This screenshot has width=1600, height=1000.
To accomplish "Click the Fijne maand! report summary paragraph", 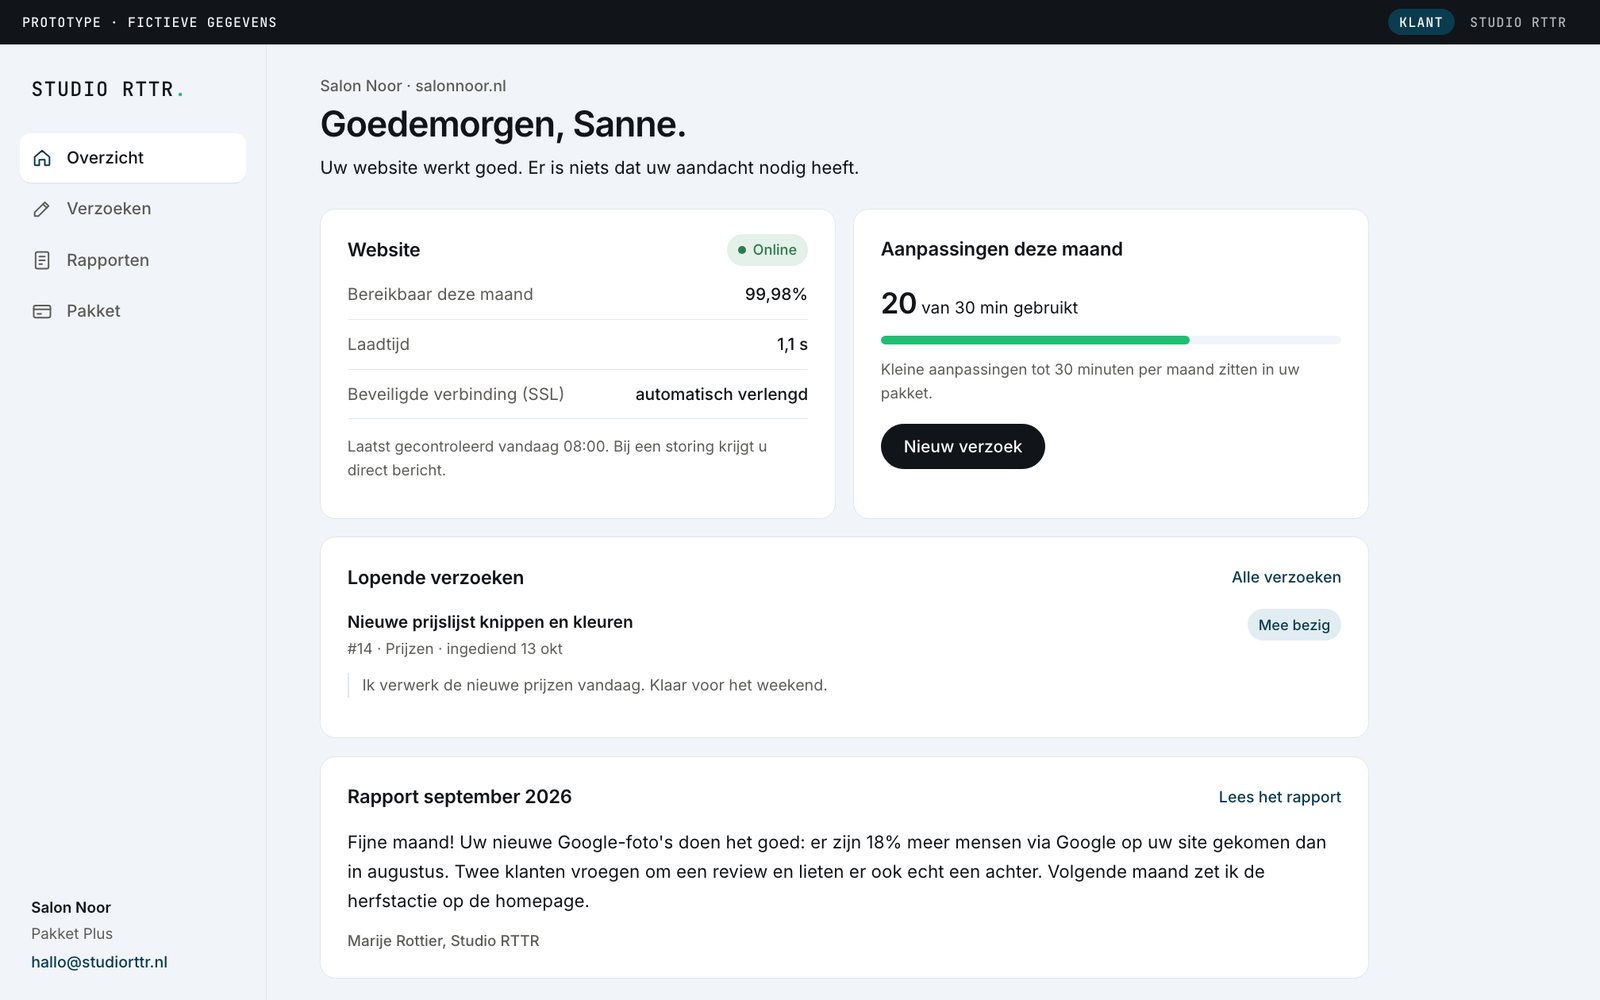I will point(837,871).
